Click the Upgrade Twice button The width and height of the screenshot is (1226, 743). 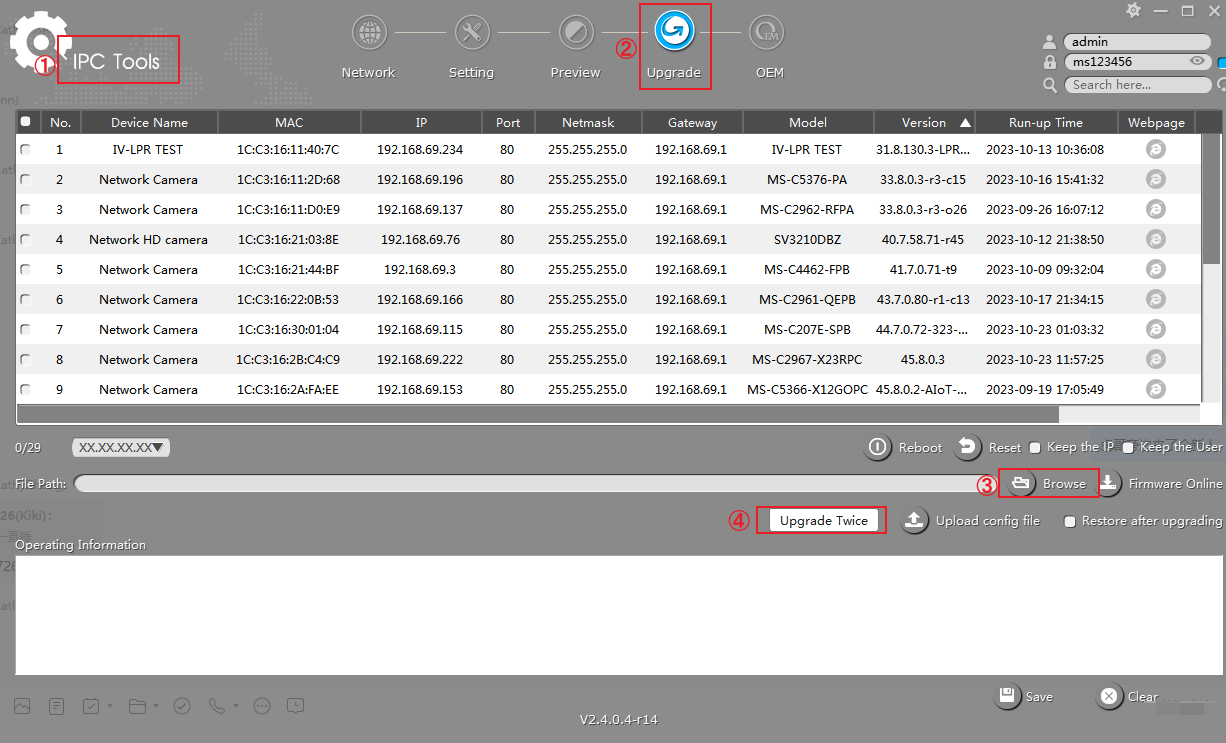point(824,520)
